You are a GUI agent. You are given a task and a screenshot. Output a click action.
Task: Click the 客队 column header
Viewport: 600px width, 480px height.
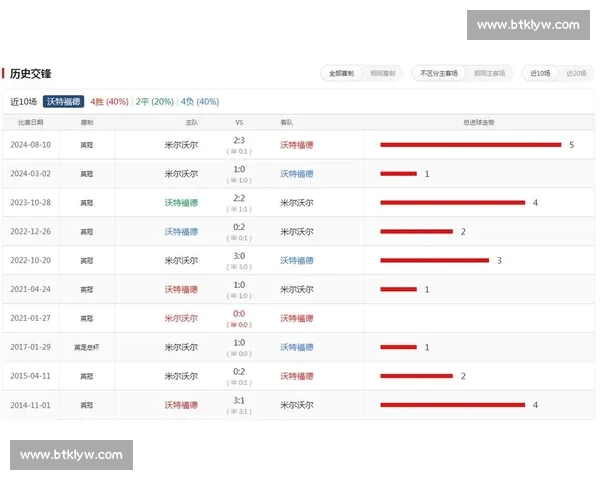[286, 122]
